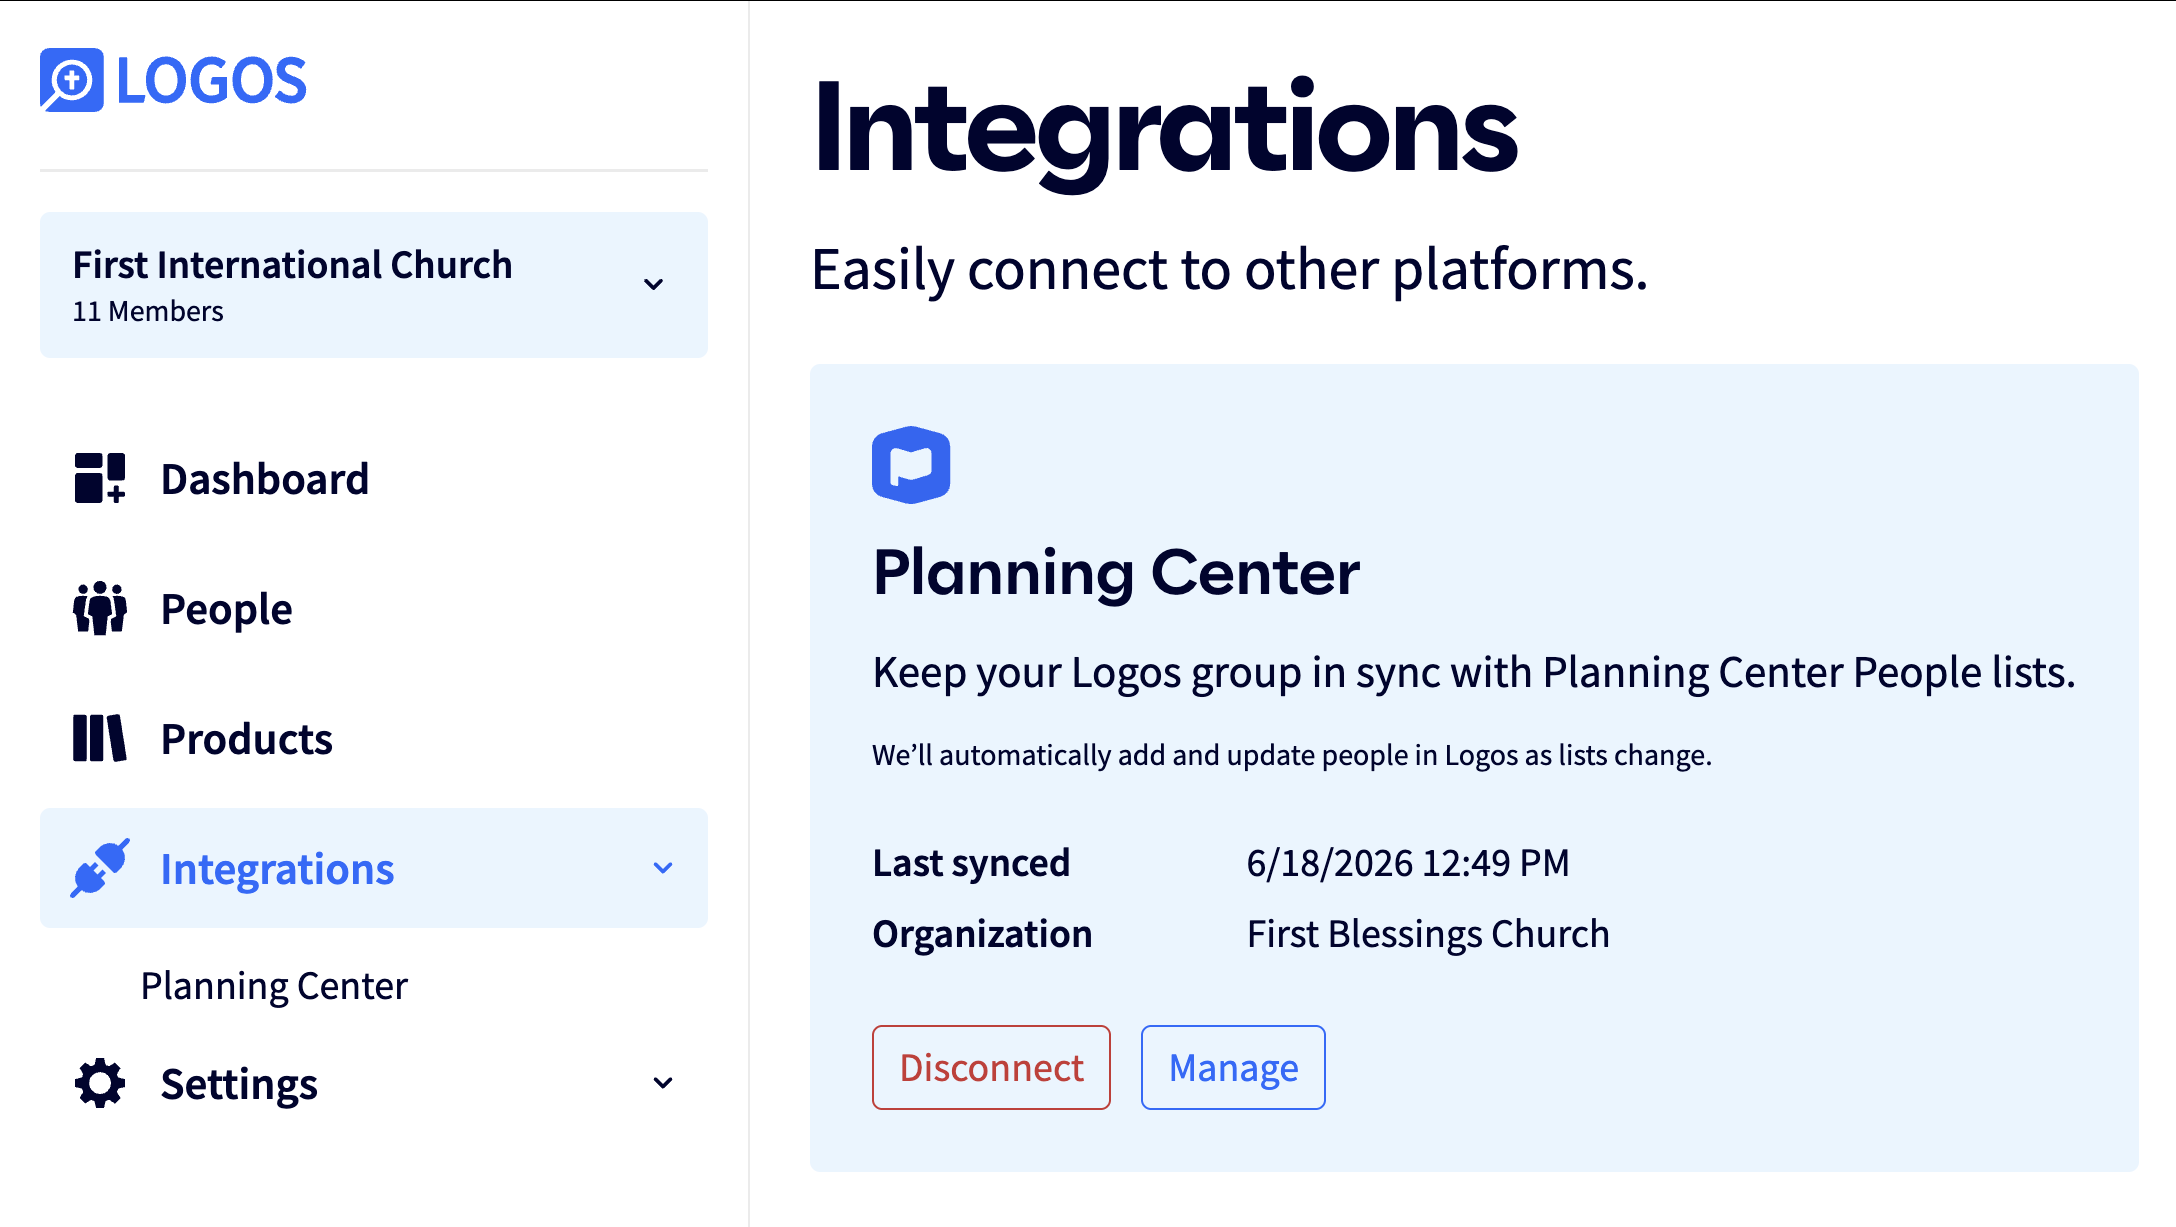The width and height of the screenshot is (2176, 1227).
Task: Click the First Blessings Church organization value
Action: point(1428,934)
